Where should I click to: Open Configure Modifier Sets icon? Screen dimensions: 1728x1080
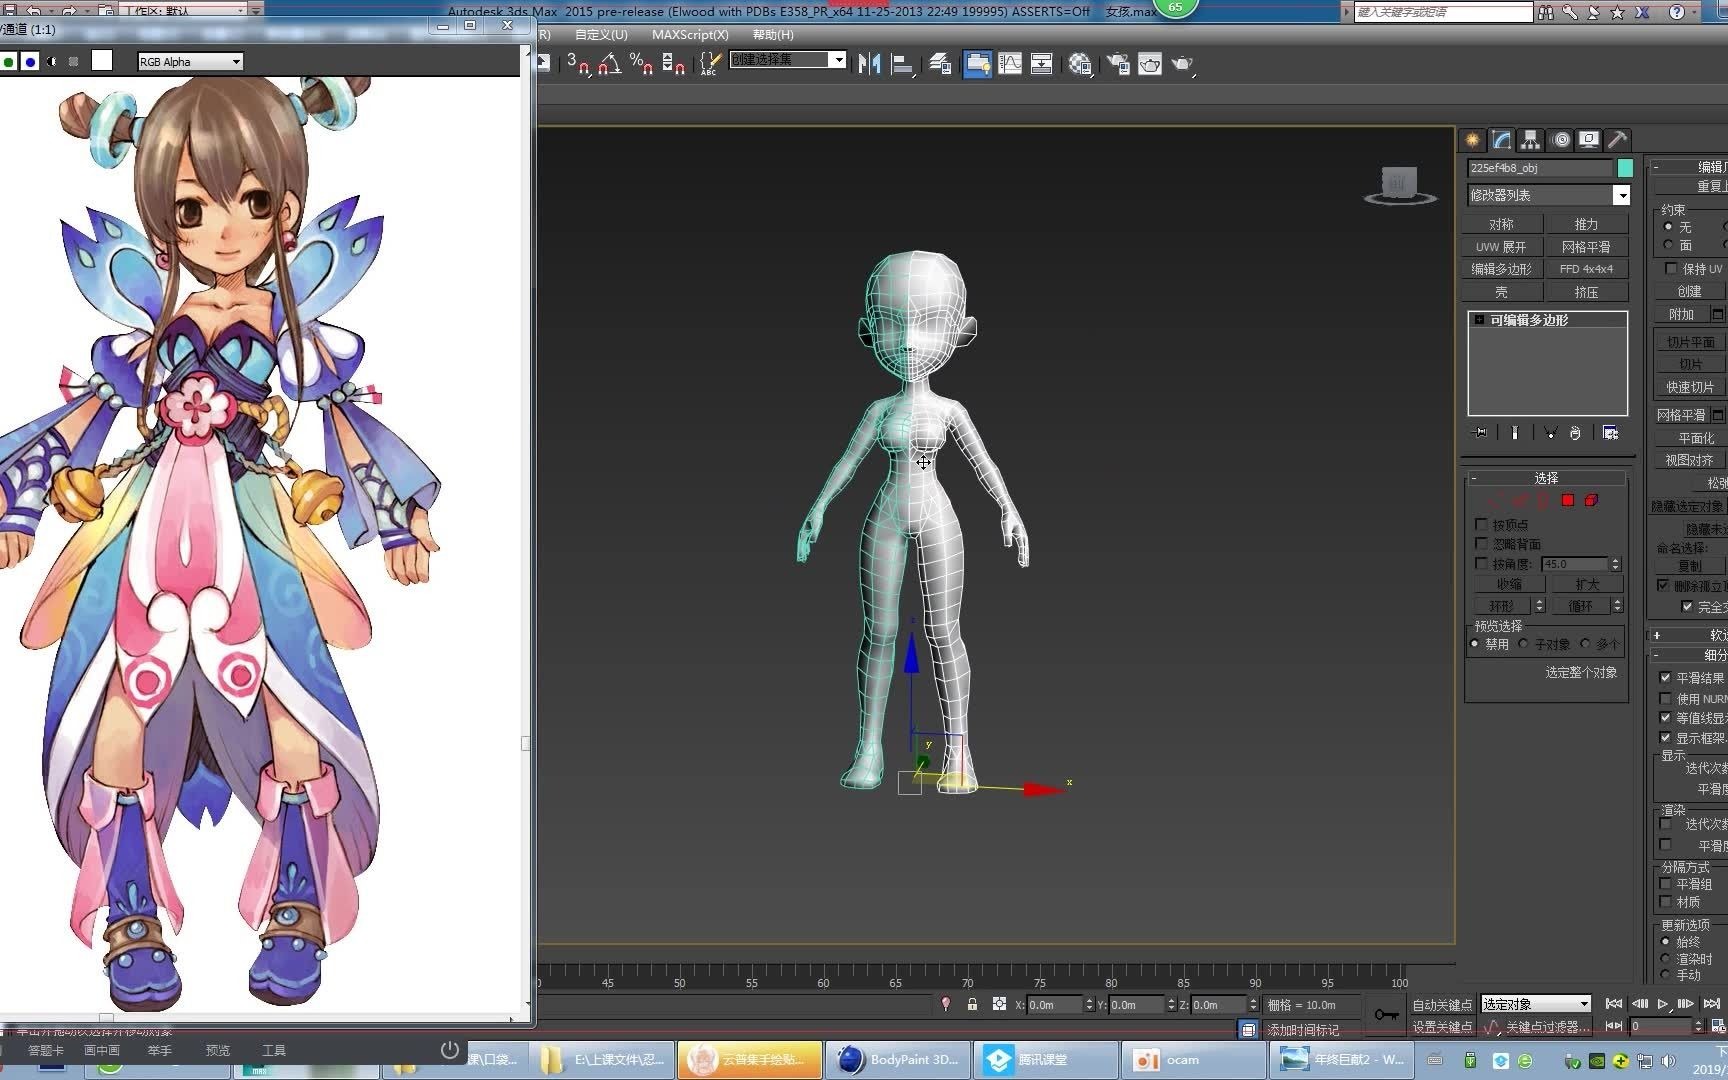1610,433
